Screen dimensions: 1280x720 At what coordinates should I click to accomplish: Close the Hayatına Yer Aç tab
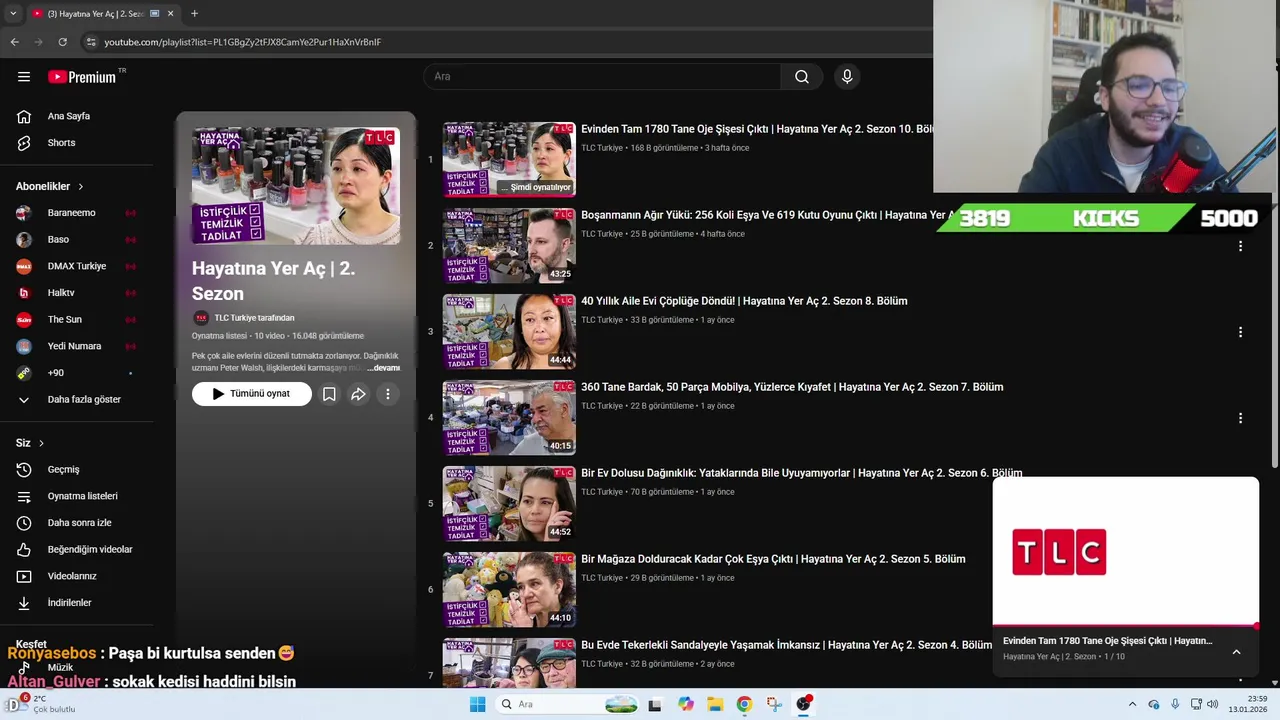171,13
